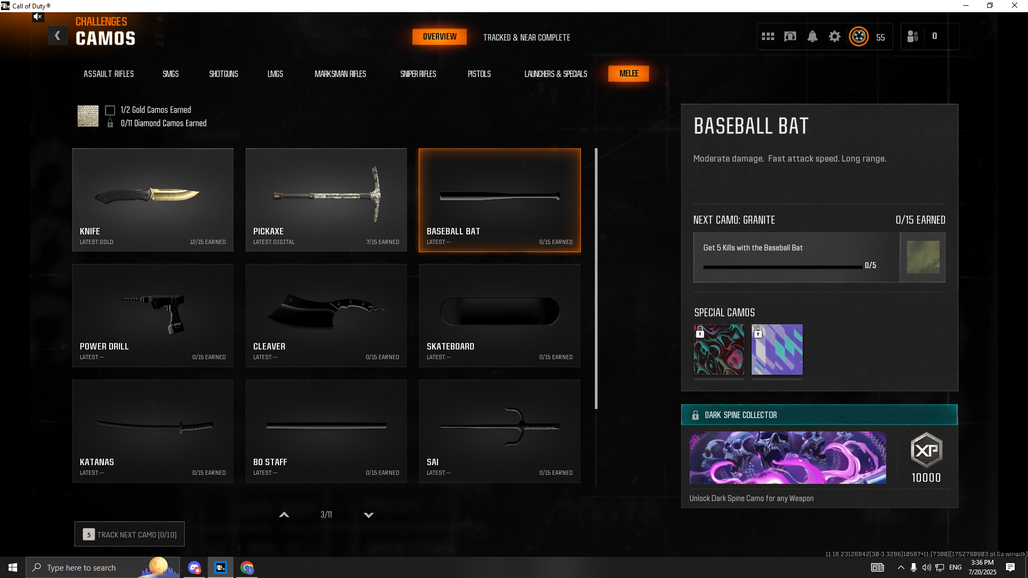1028x578 pixels.
Task: Open the notifications bell
Action: point(812,37)
